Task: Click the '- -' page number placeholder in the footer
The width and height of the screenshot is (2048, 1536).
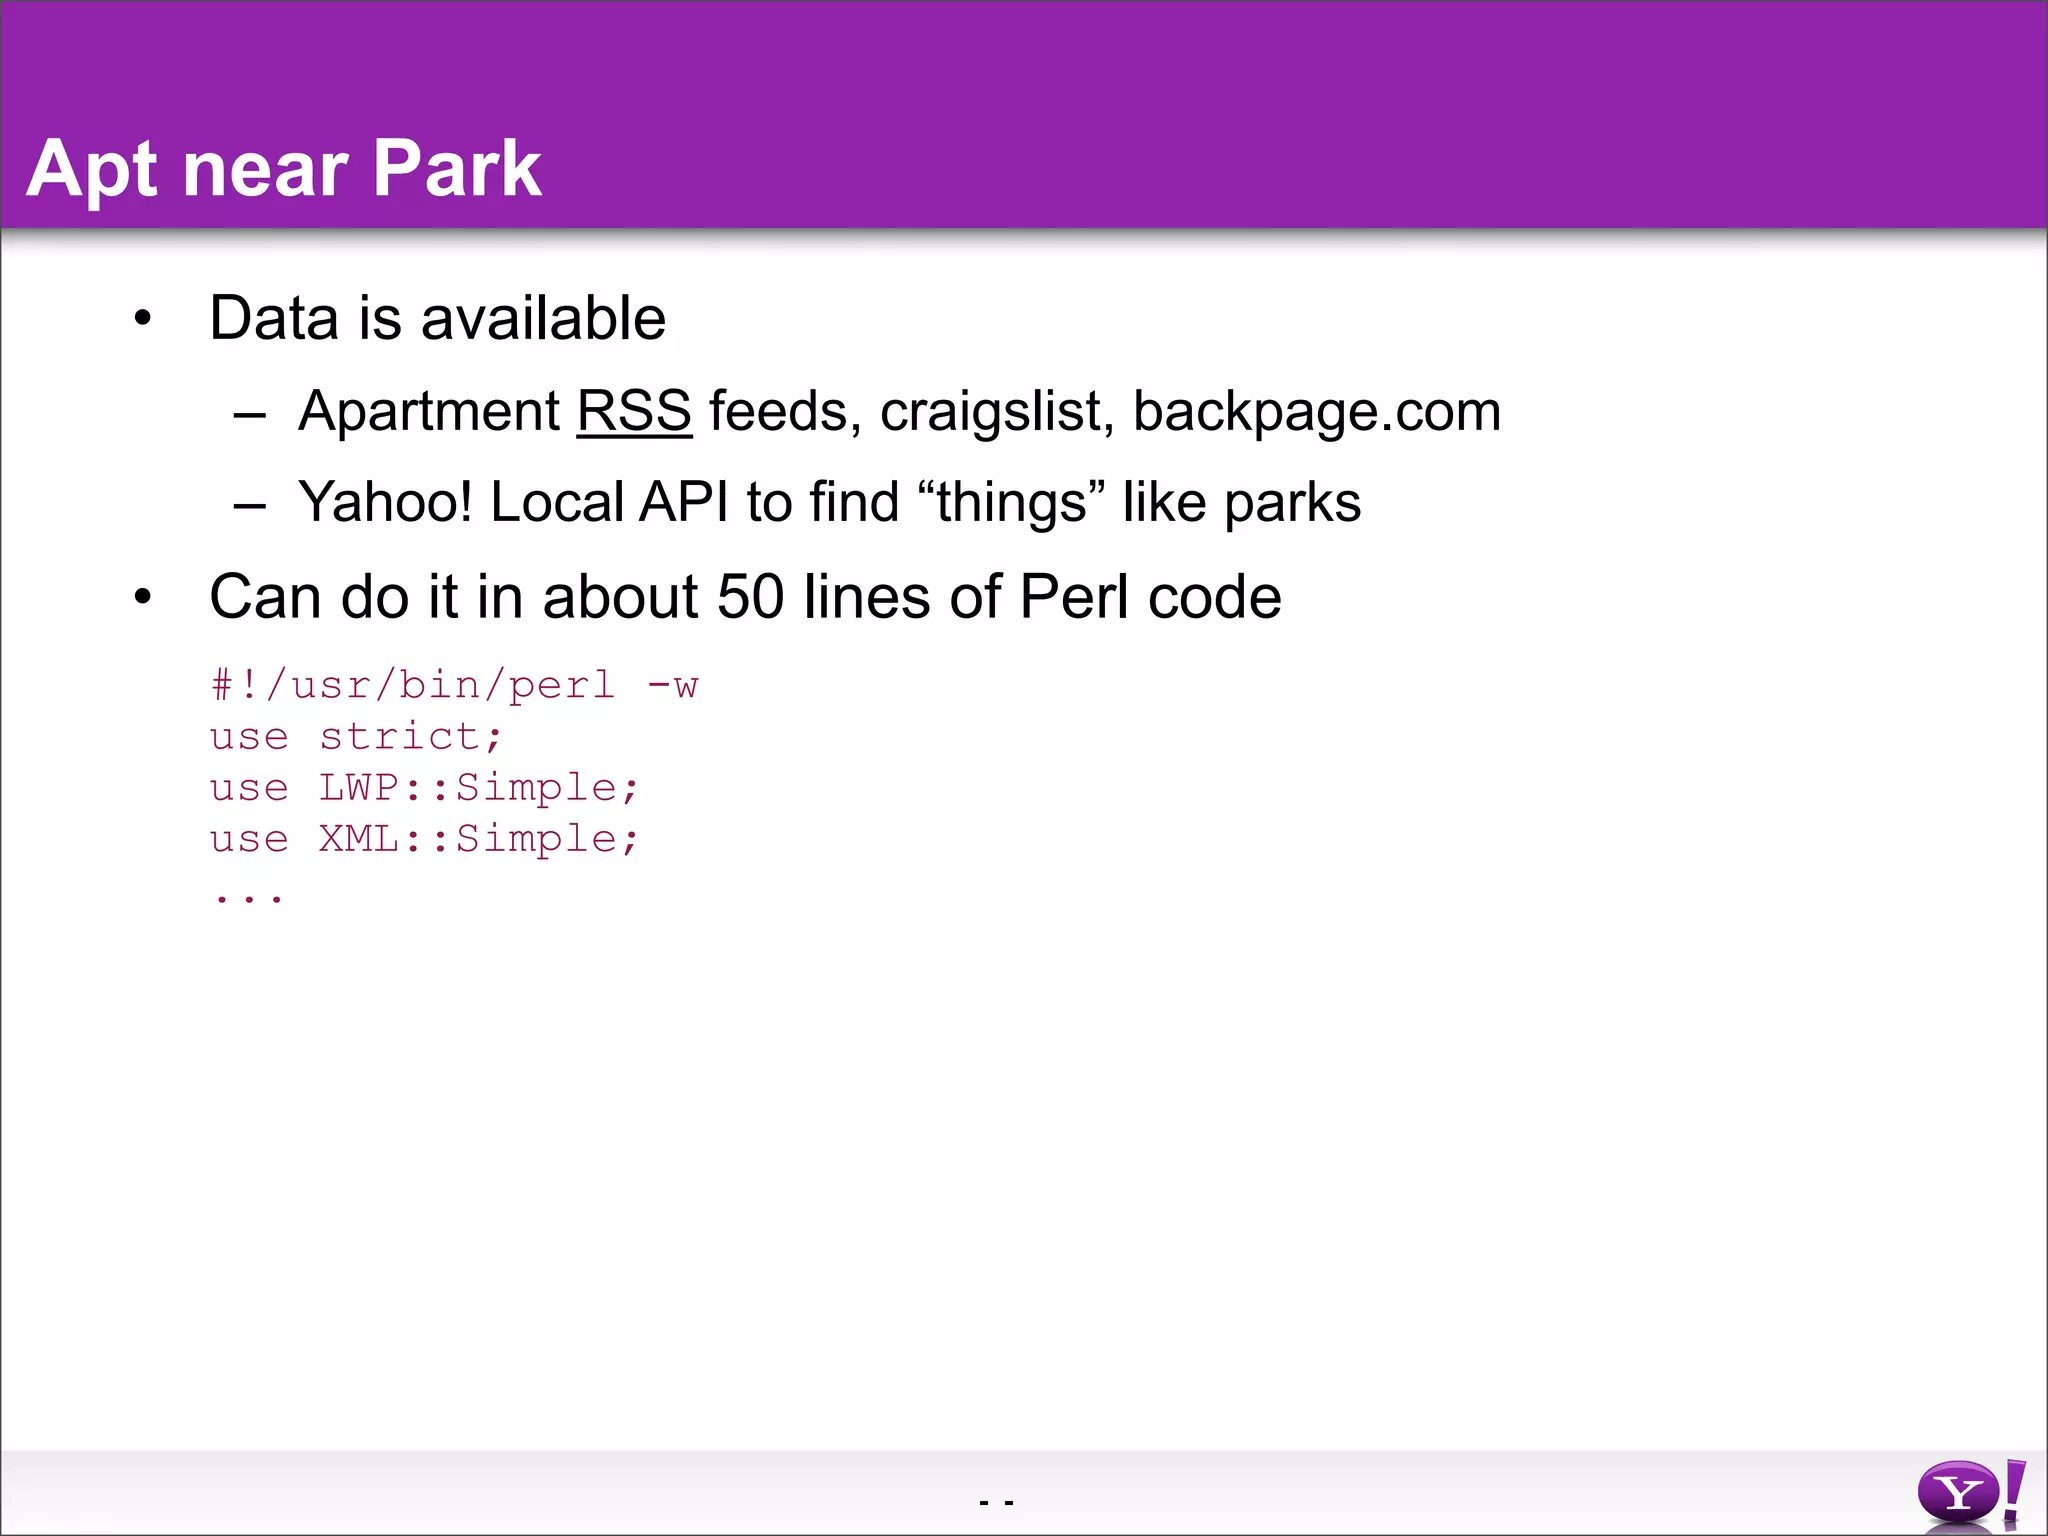Action: click(x=997, y=1502)
